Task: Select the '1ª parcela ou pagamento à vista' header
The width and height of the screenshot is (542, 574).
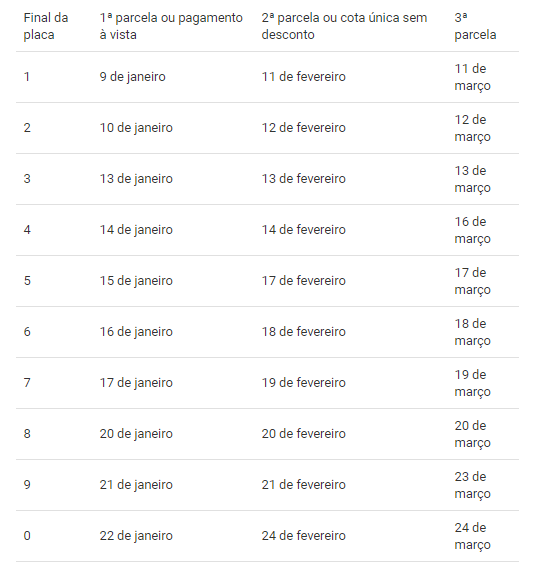Action: coord(171,26)
